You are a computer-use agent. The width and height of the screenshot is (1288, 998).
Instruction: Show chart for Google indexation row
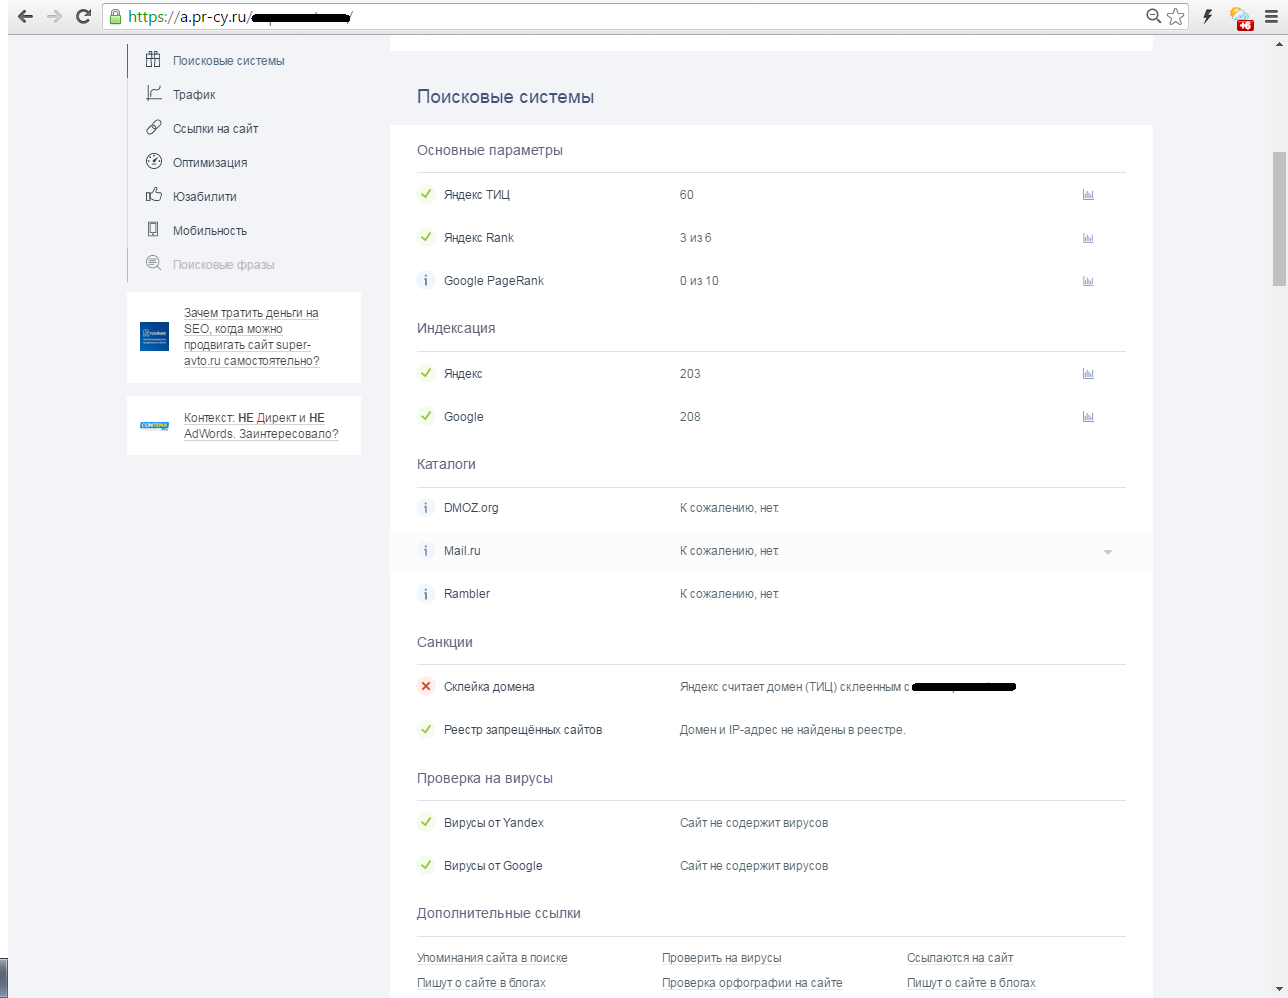click(1088, 417)
